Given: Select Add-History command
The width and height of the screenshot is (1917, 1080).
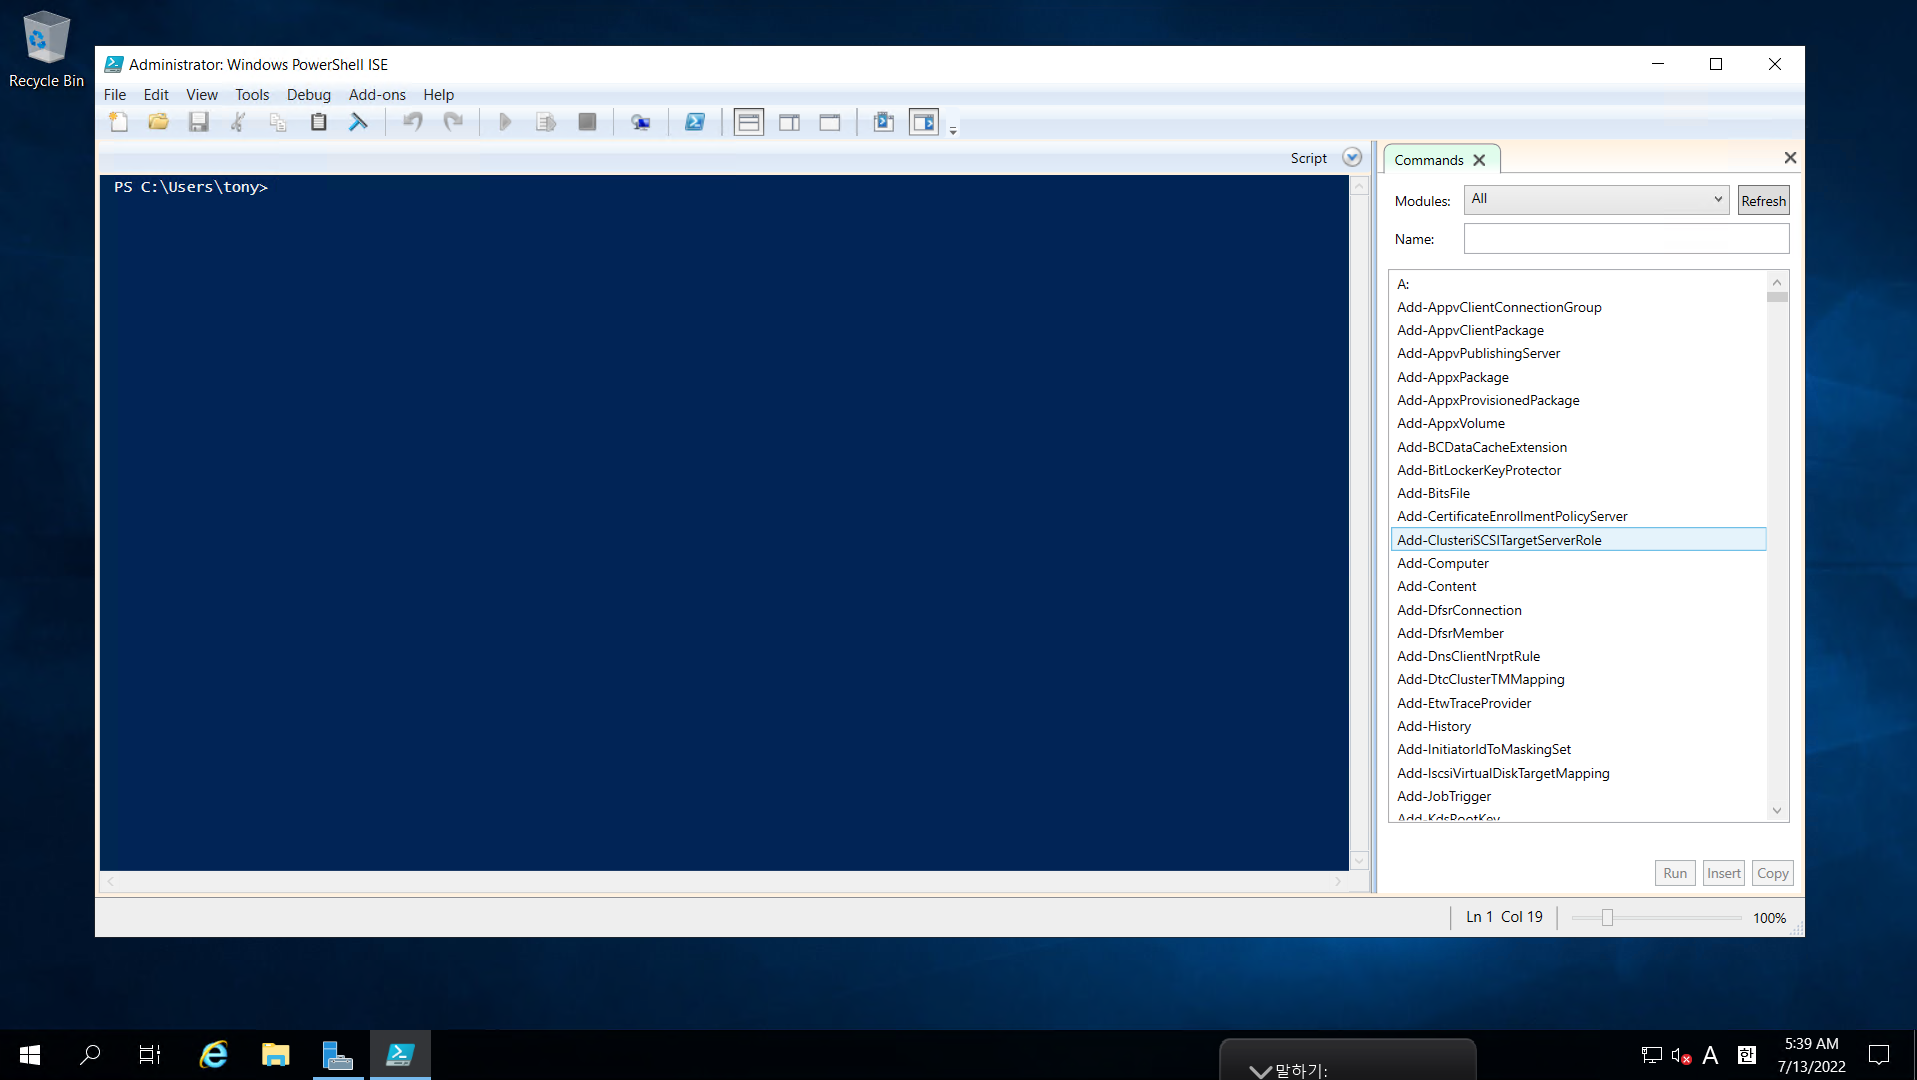Looking at the screenshot, I should 1578,726.
